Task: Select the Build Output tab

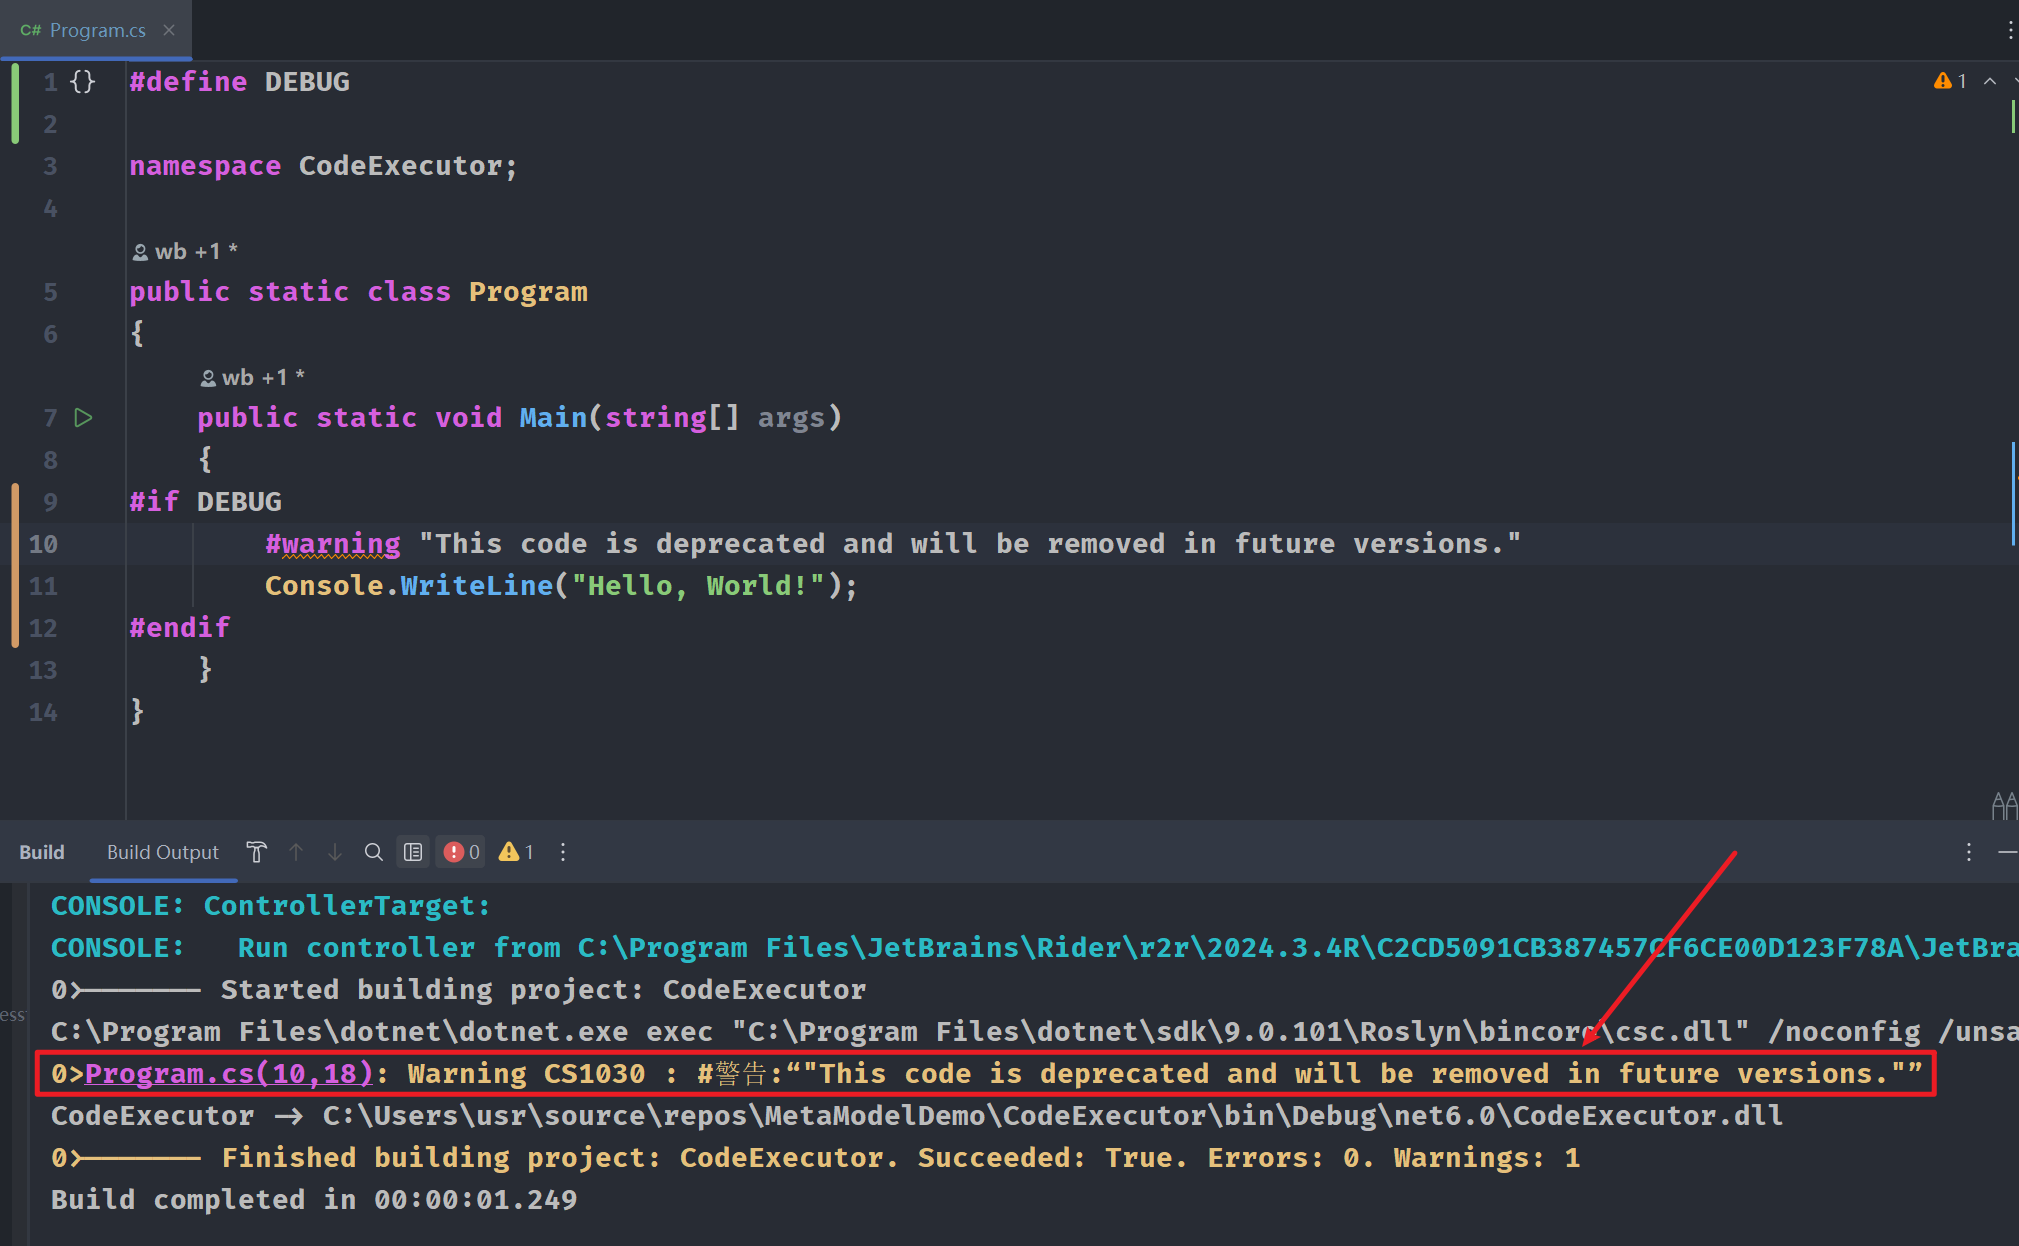Action: tap(163, 852)
